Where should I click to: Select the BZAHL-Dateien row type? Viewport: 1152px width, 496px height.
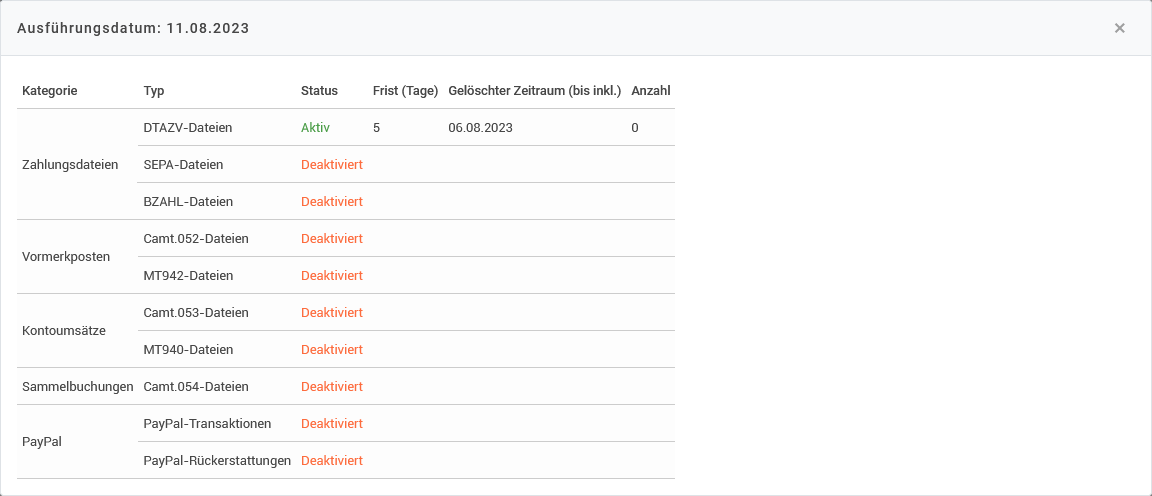pyautogui.click(x=188, y=202)
